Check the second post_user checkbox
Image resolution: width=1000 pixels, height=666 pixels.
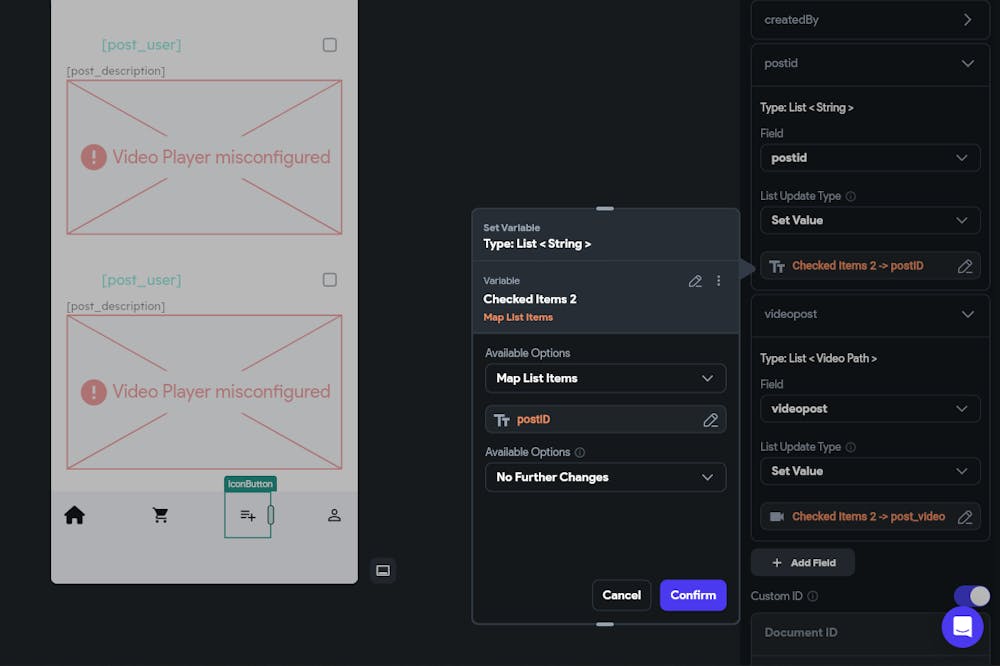[330, 280]
